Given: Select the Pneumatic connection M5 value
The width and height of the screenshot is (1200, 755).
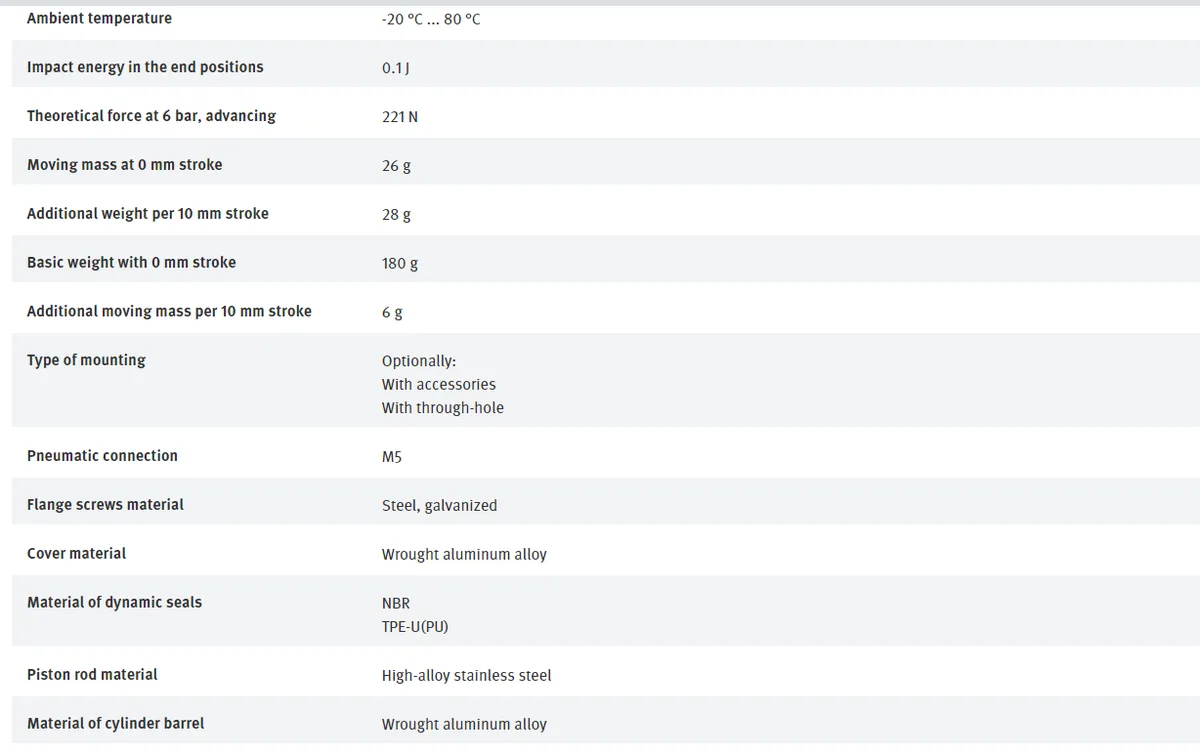Looking at the screenshot, I should [392, 457].
